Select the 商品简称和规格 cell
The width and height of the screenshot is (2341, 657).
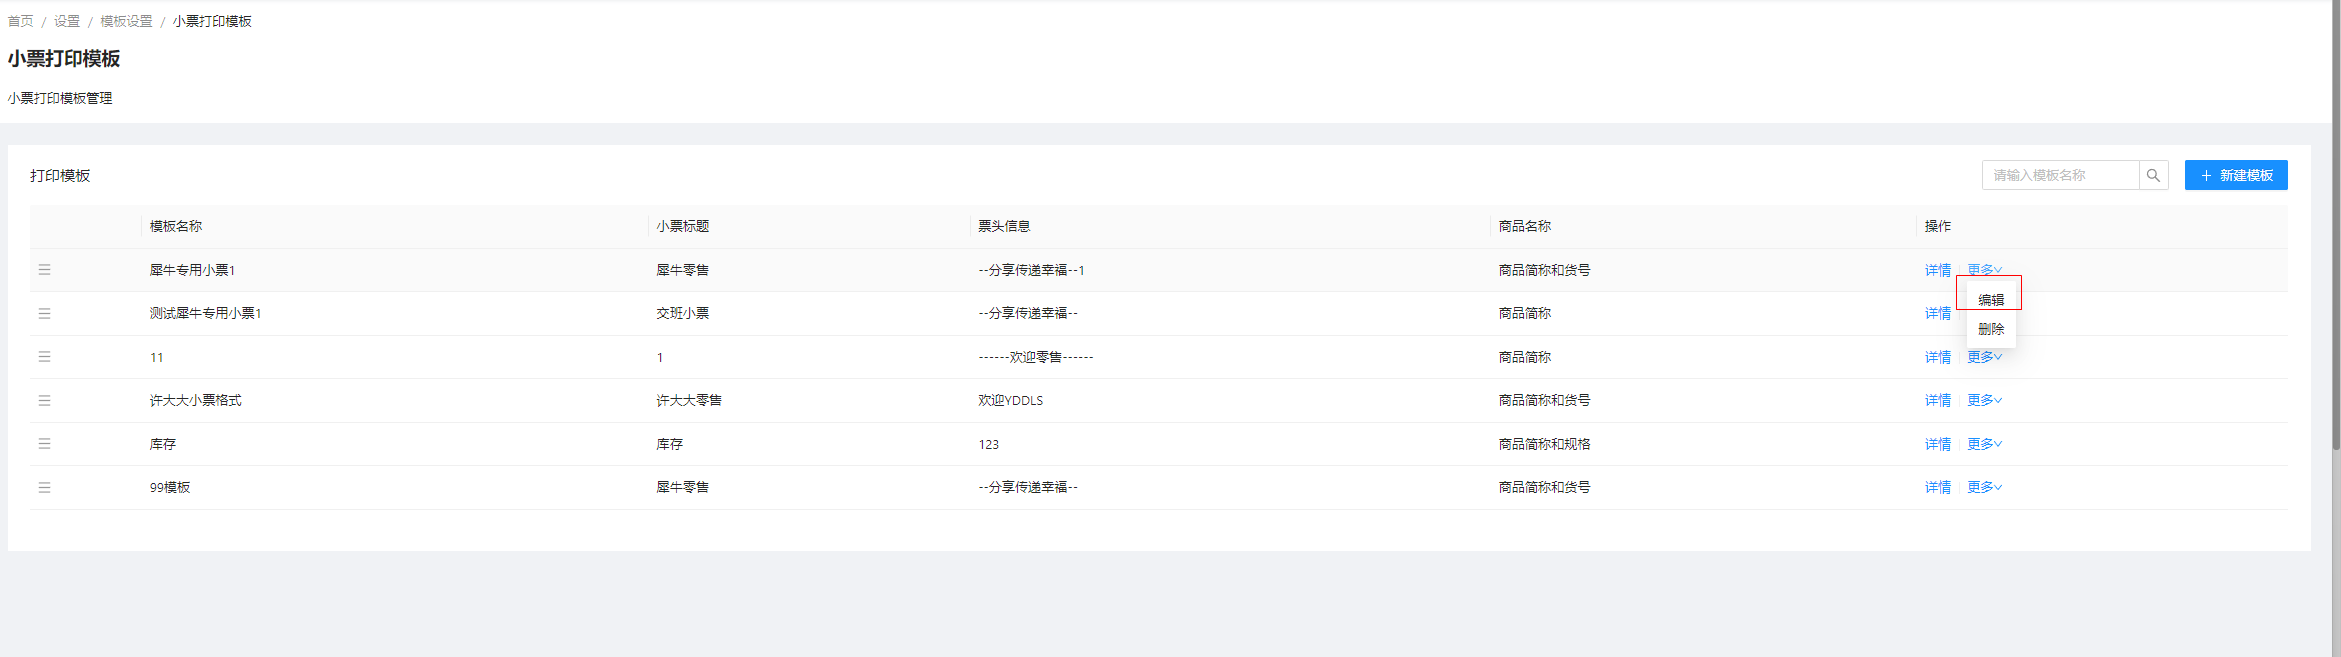[1545, 444]
